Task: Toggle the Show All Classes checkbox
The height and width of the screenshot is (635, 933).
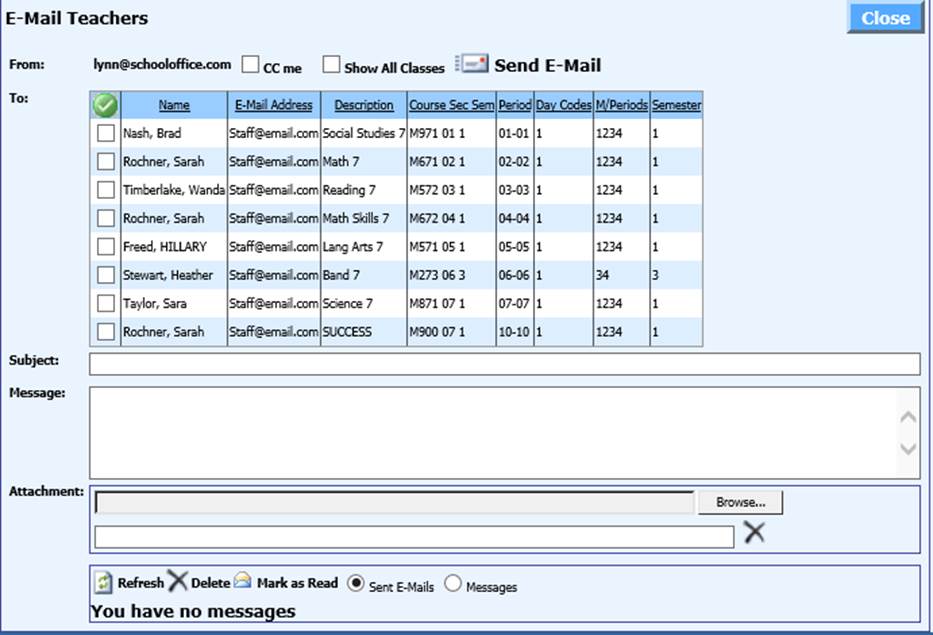Action: (x=331, y=65)
